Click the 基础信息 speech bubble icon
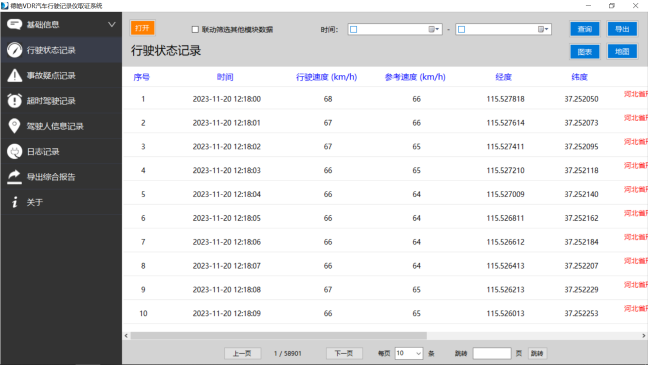 pyautogui.click(x=14, y=24)
